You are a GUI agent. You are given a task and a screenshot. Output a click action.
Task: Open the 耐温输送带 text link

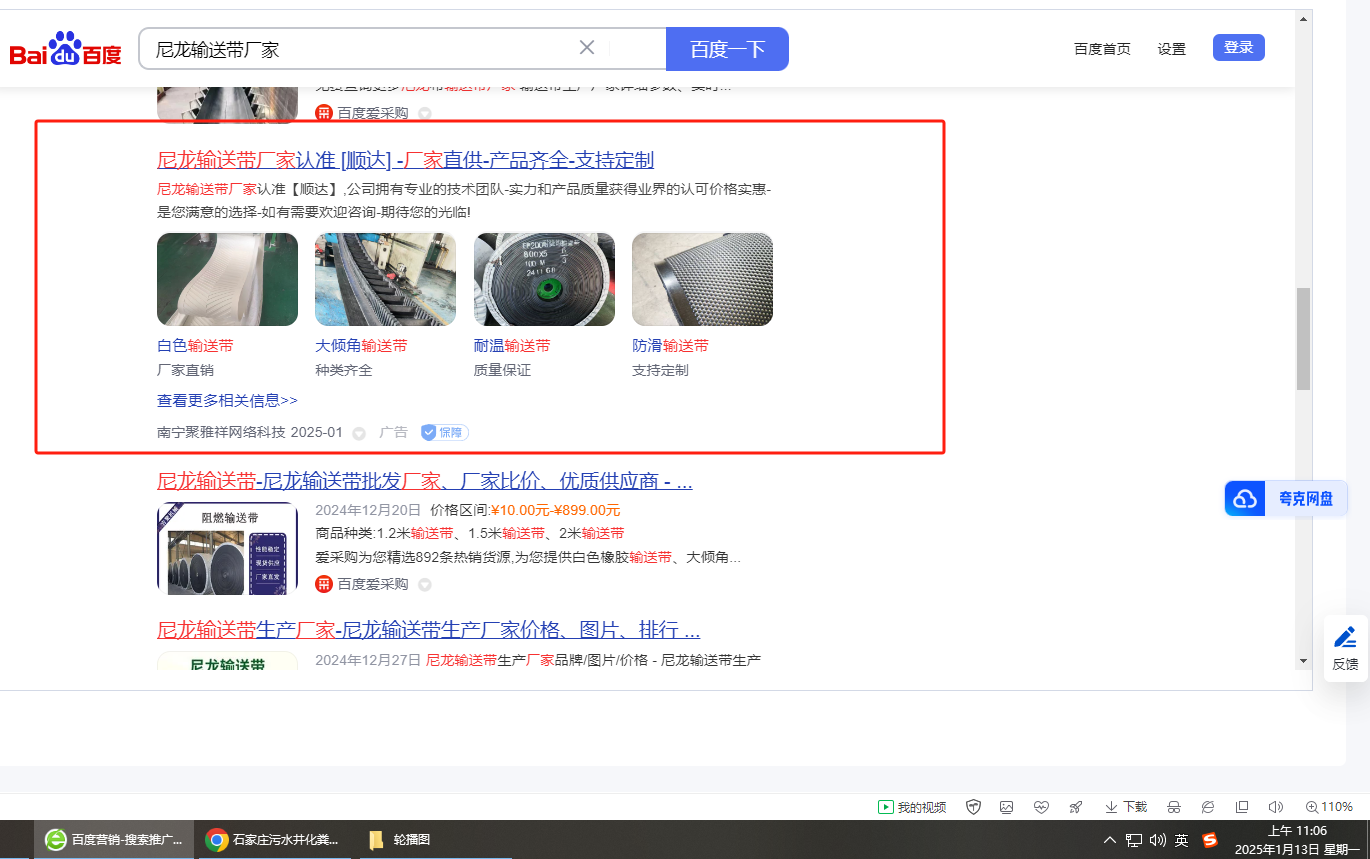(x=512, y=346)
